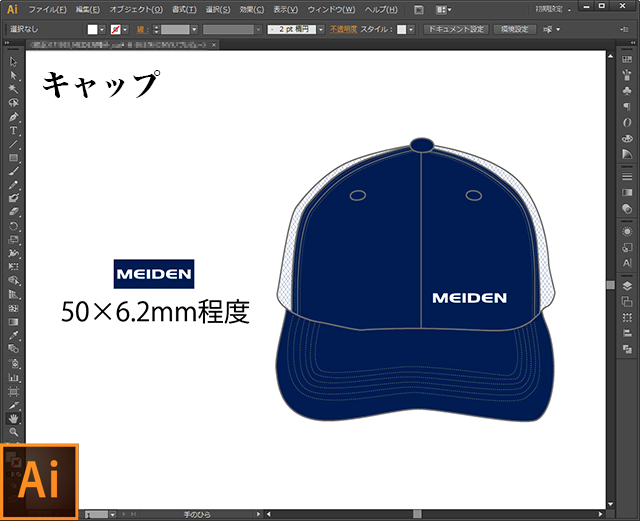Open the Color palette panel icon
The height and width of the screenshot is (521, 640).
click(627, 138)
